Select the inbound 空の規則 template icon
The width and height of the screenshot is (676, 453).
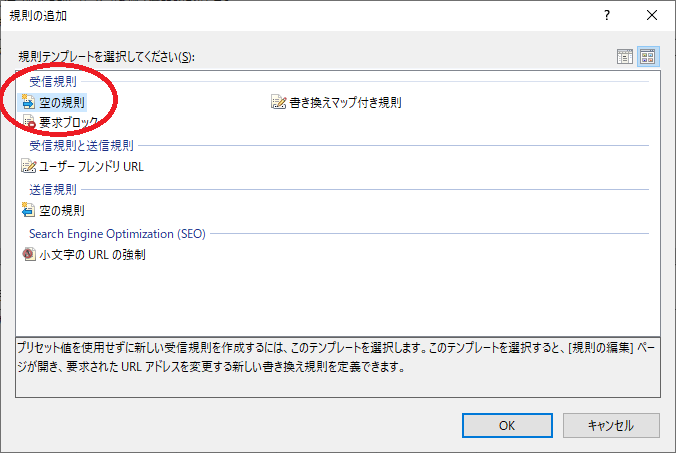click(28, 102)
